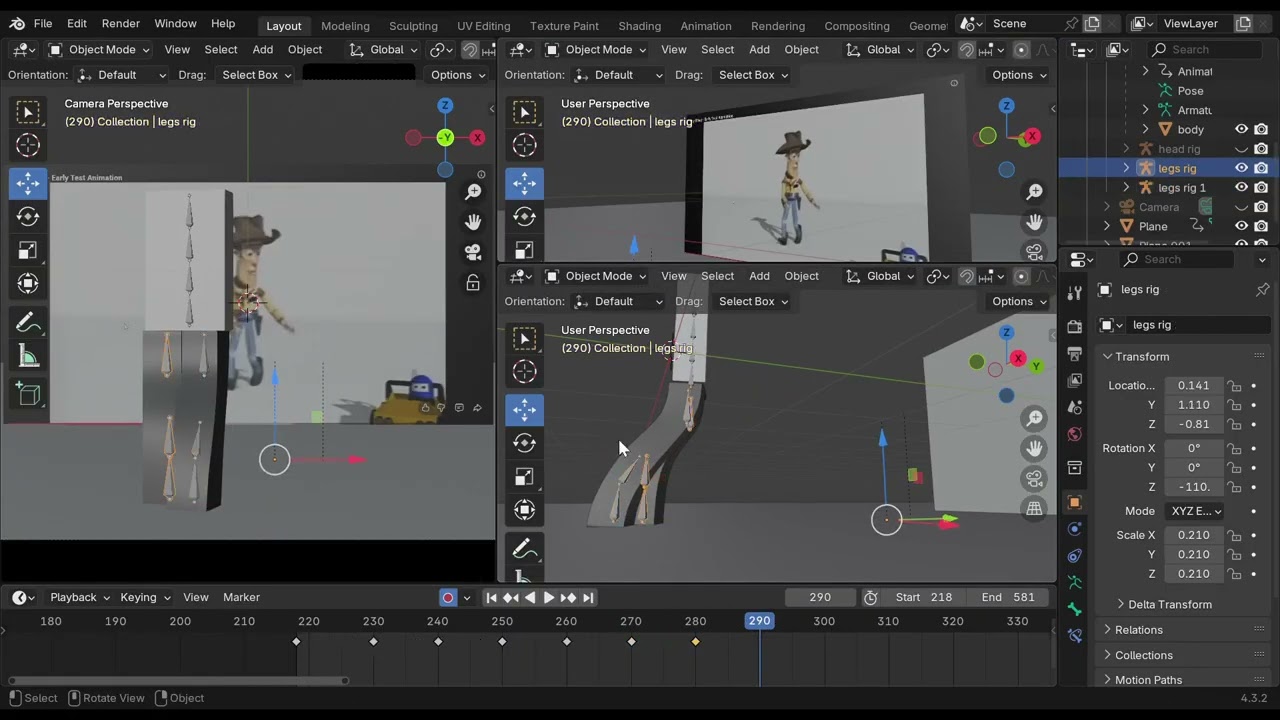This screenshot has height=720, width=1280.
Task: Collapse the Transform panel
Action: click(1141, 357)
